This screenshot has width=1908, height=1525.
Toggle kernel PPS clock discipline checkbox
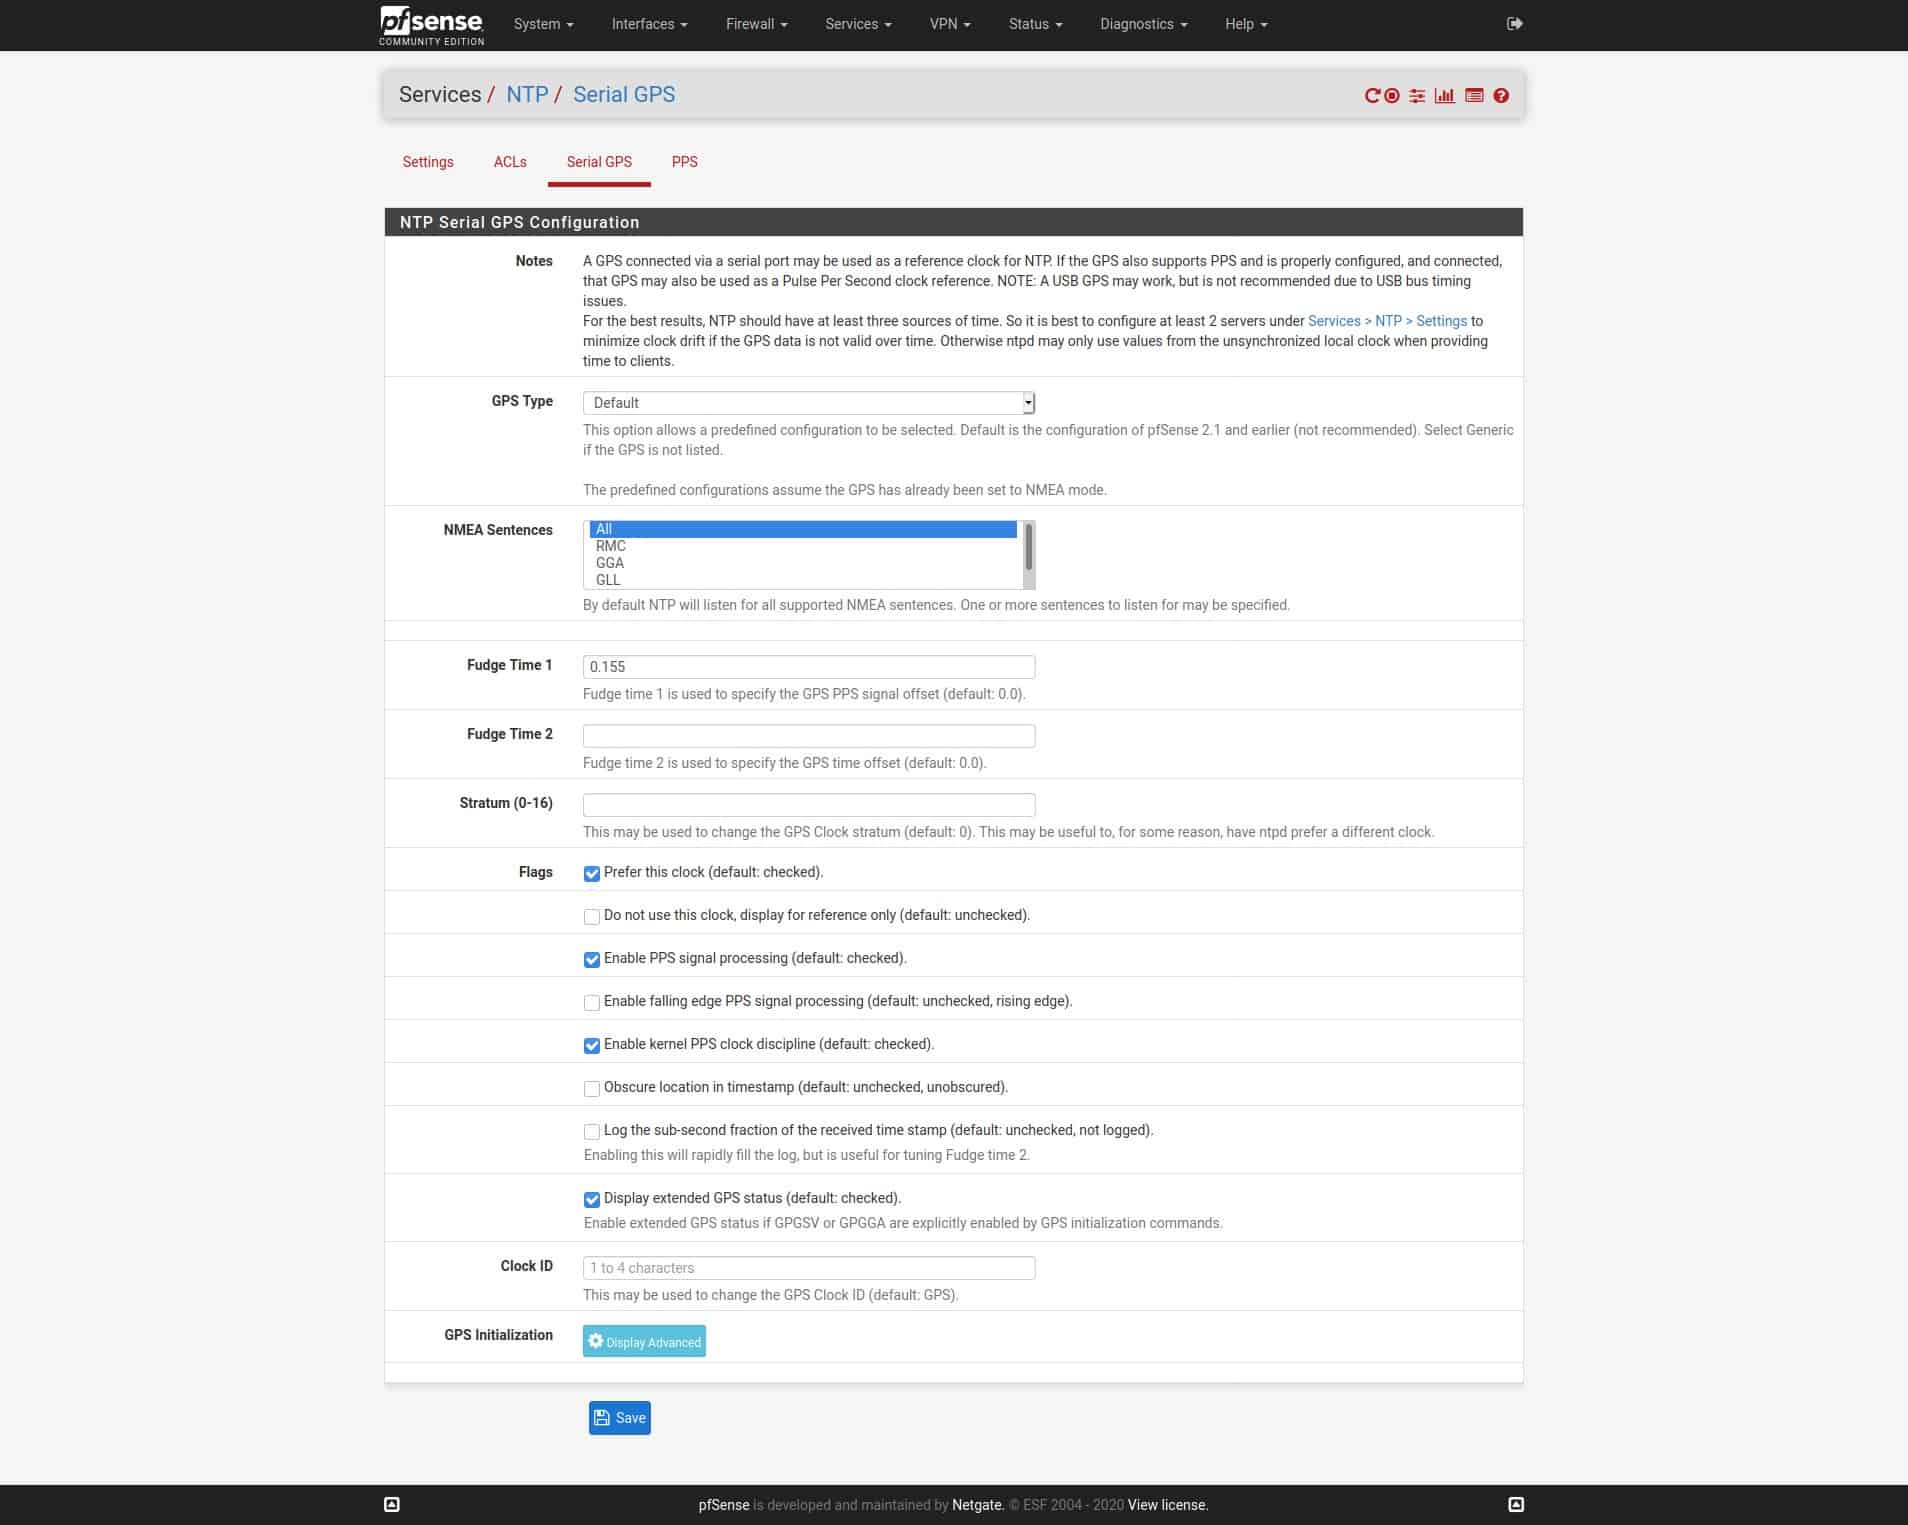click(592, 1046)
